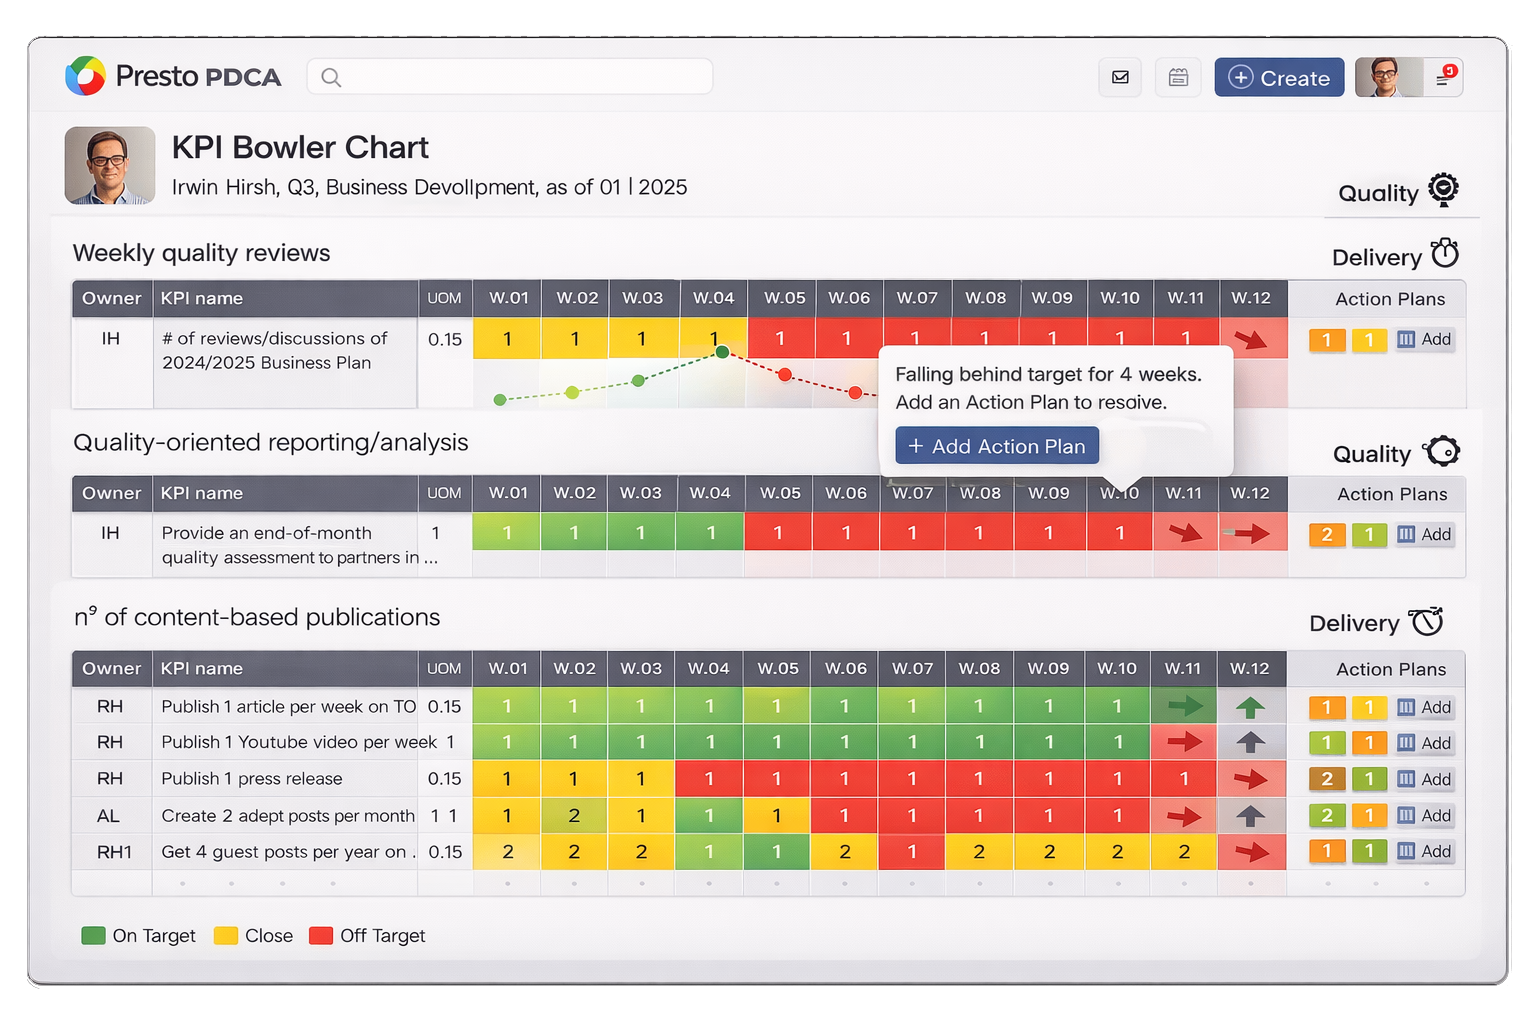Click the Quality gear icon beside Quality-oriented reporting
This screenshot has height=1024, width=1536.
point(1442,452)
